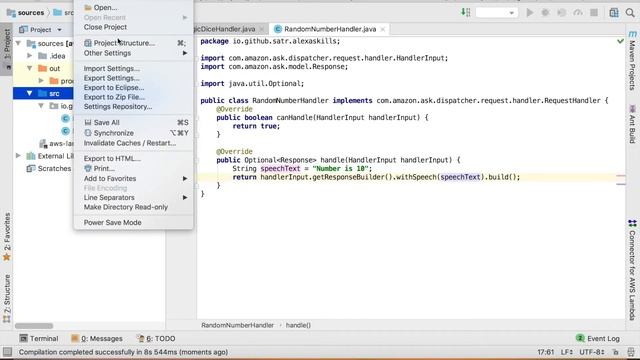Screen dimensions: 640x360
Task: Open the Favorites tool window
Action: tap(7, 237)
